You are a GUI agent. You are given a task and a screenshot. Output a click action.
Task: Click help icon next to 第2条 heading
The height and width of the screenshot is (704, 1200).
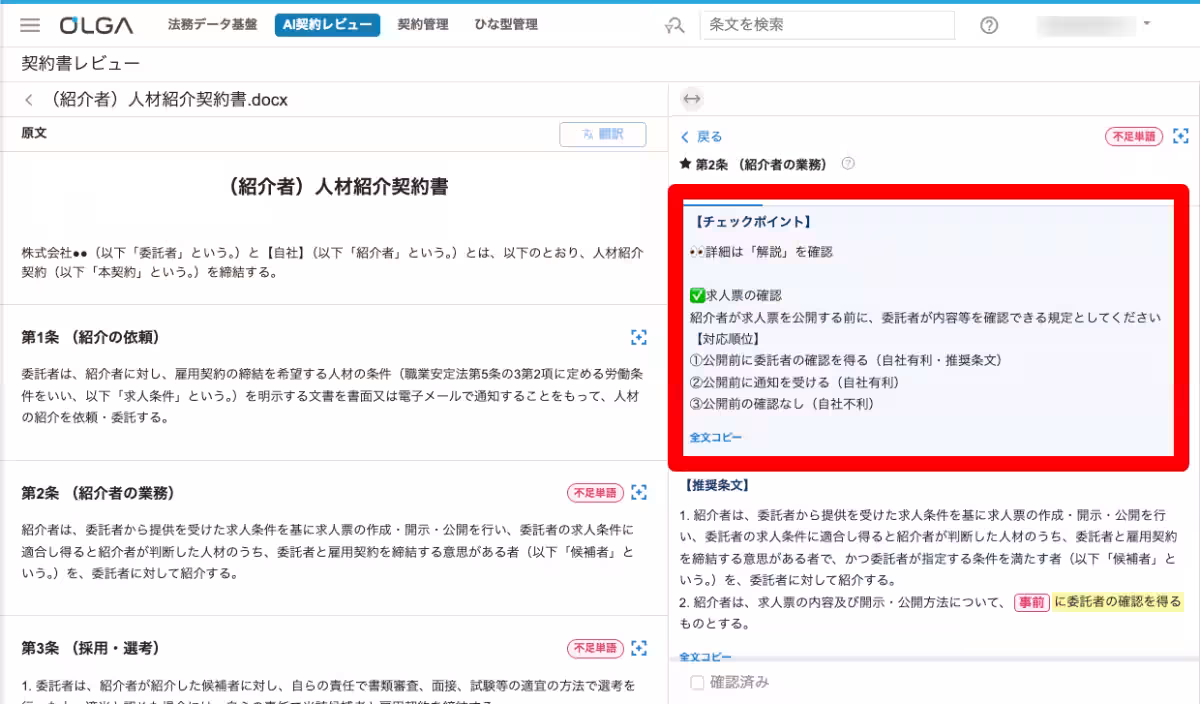point(848,164)
